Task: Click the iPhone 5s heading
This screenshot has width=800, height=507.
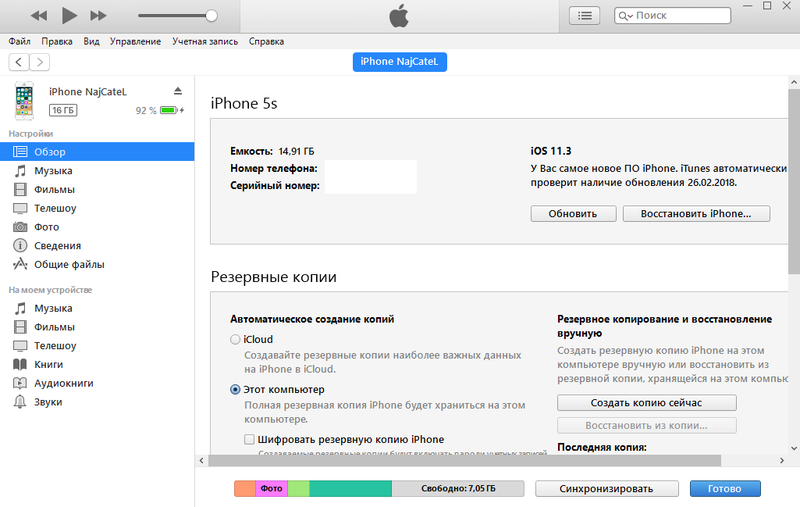Action: (244, 104)
